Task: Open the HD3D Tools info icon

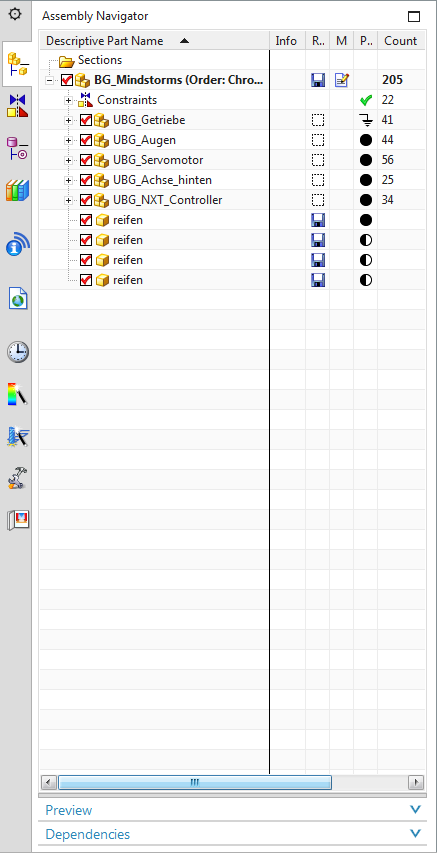Action: pyautogui.click(x=17, y=244)
